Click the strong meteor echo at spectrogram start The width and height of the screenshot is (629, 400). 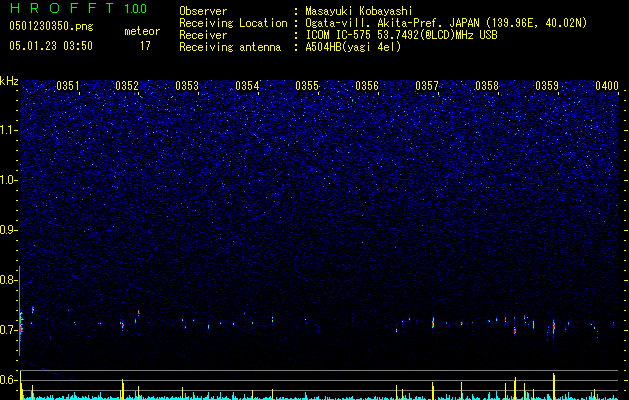point(21,323)
